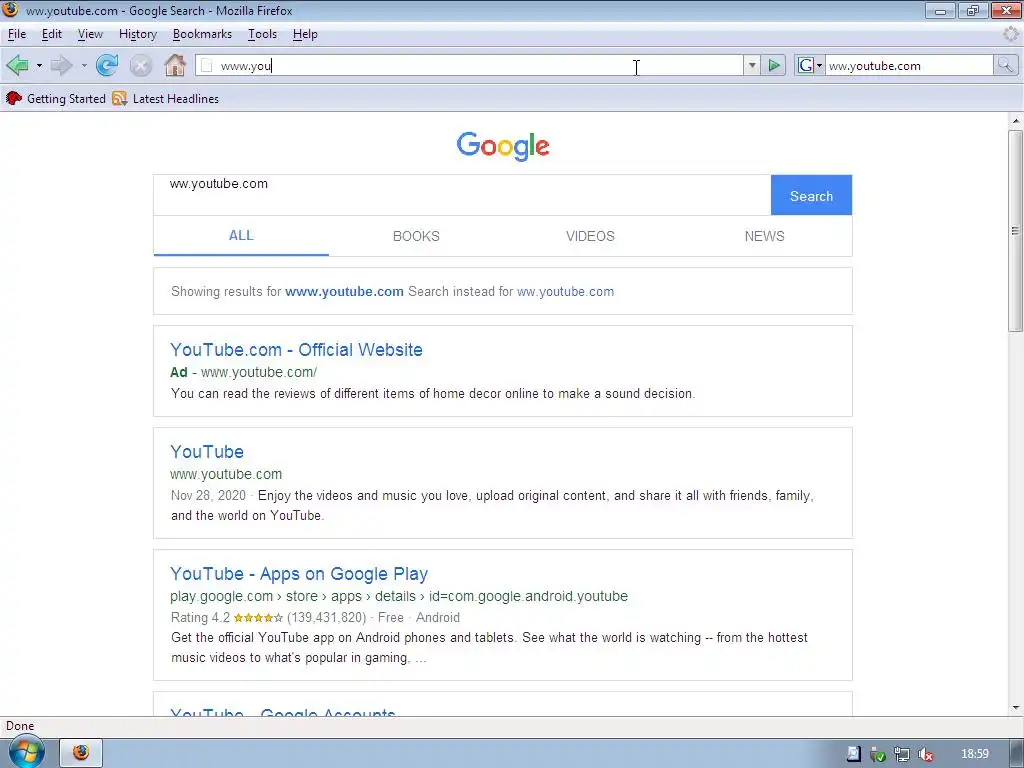Click the Google logo
This screenshot has width=1024, height=768.
click(503, 146)
